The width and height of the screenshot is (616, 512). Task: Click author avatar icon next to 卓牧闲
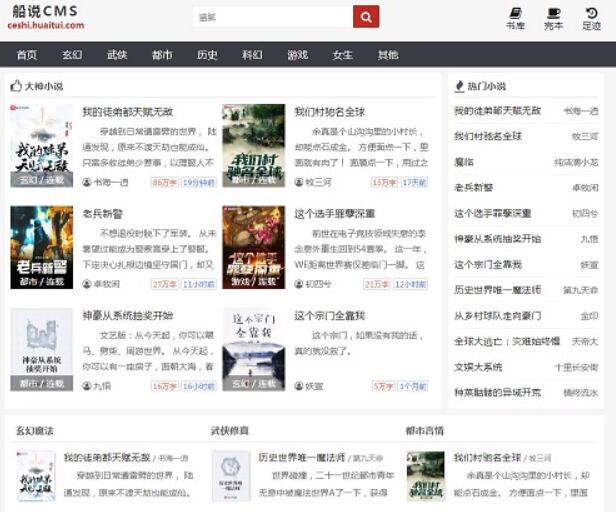(x=87, y=284)
